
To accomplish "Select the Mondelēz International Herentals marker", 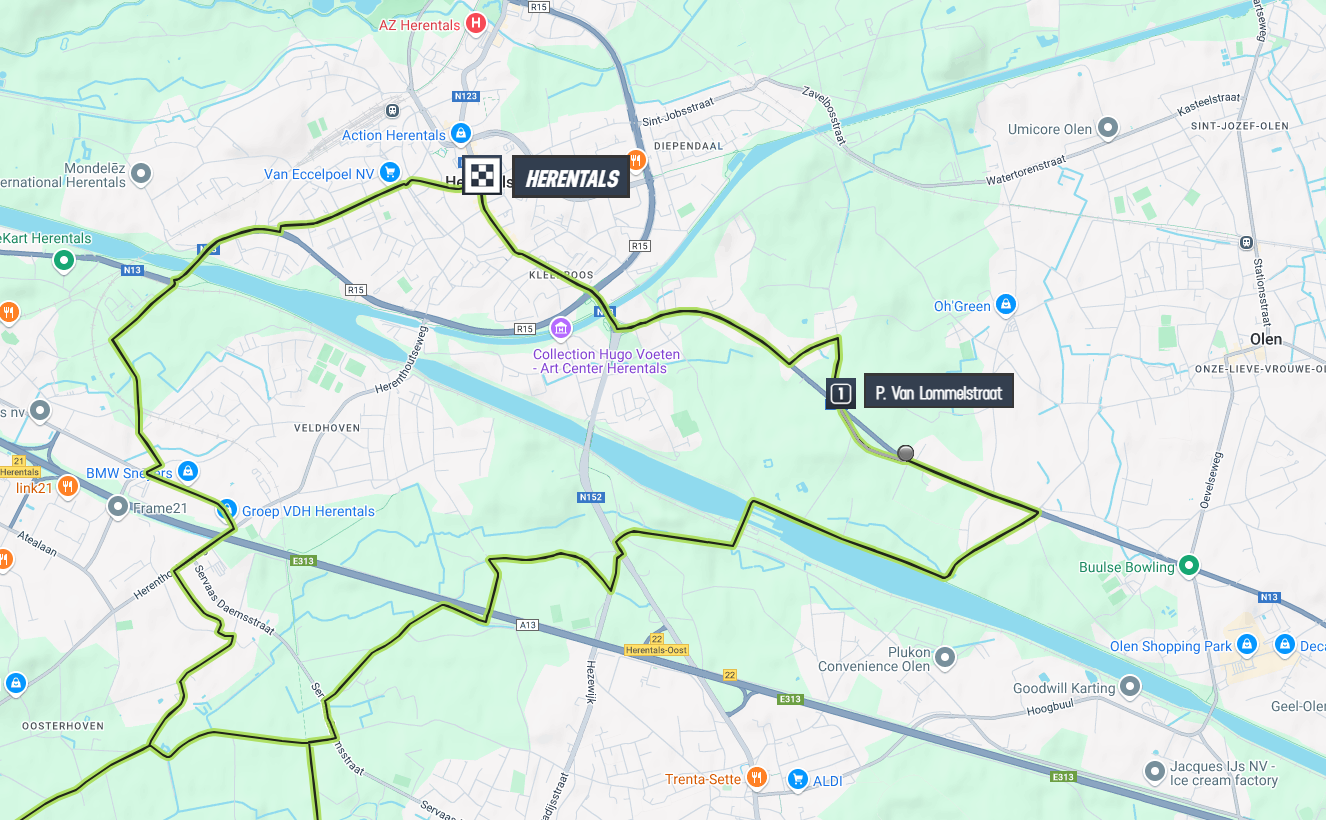I will pyautogui.click(x=142, y=174).
